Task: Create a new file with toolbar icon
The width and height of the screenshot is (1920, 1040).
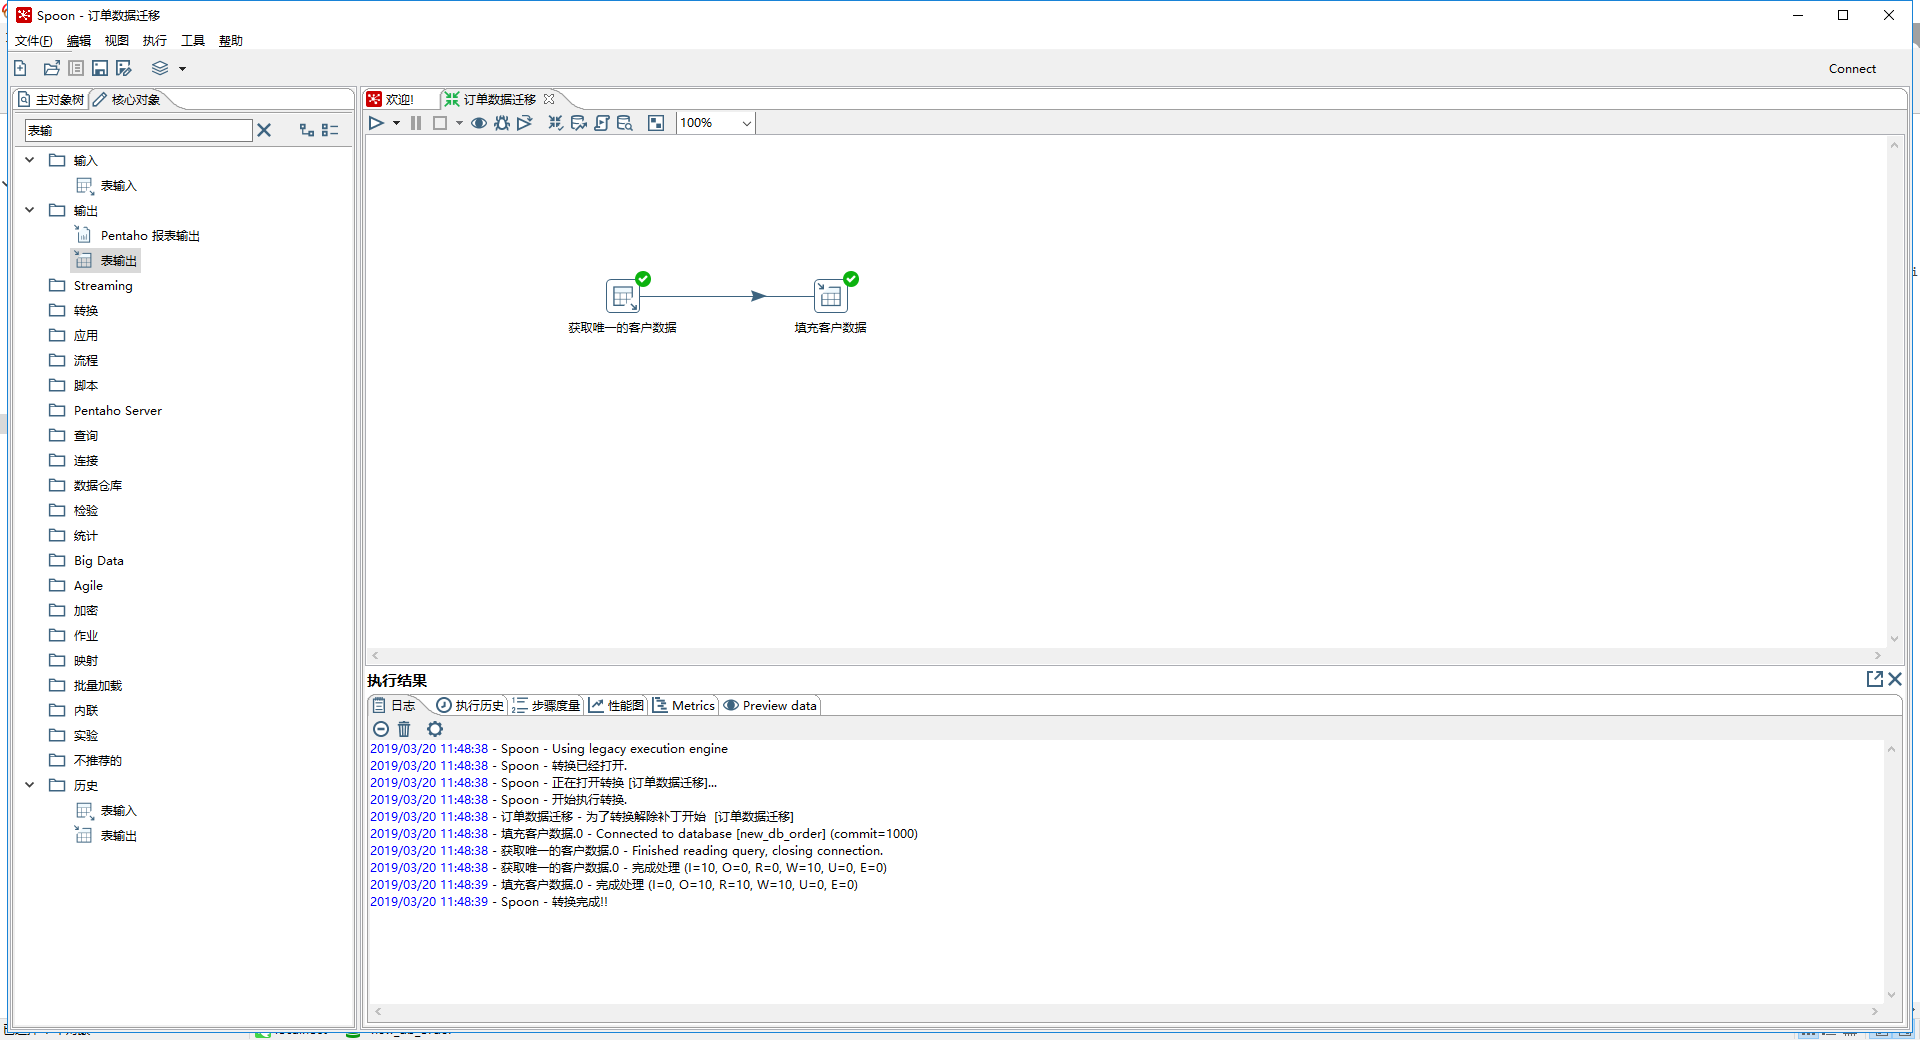Action: click(x=20, y=68)
